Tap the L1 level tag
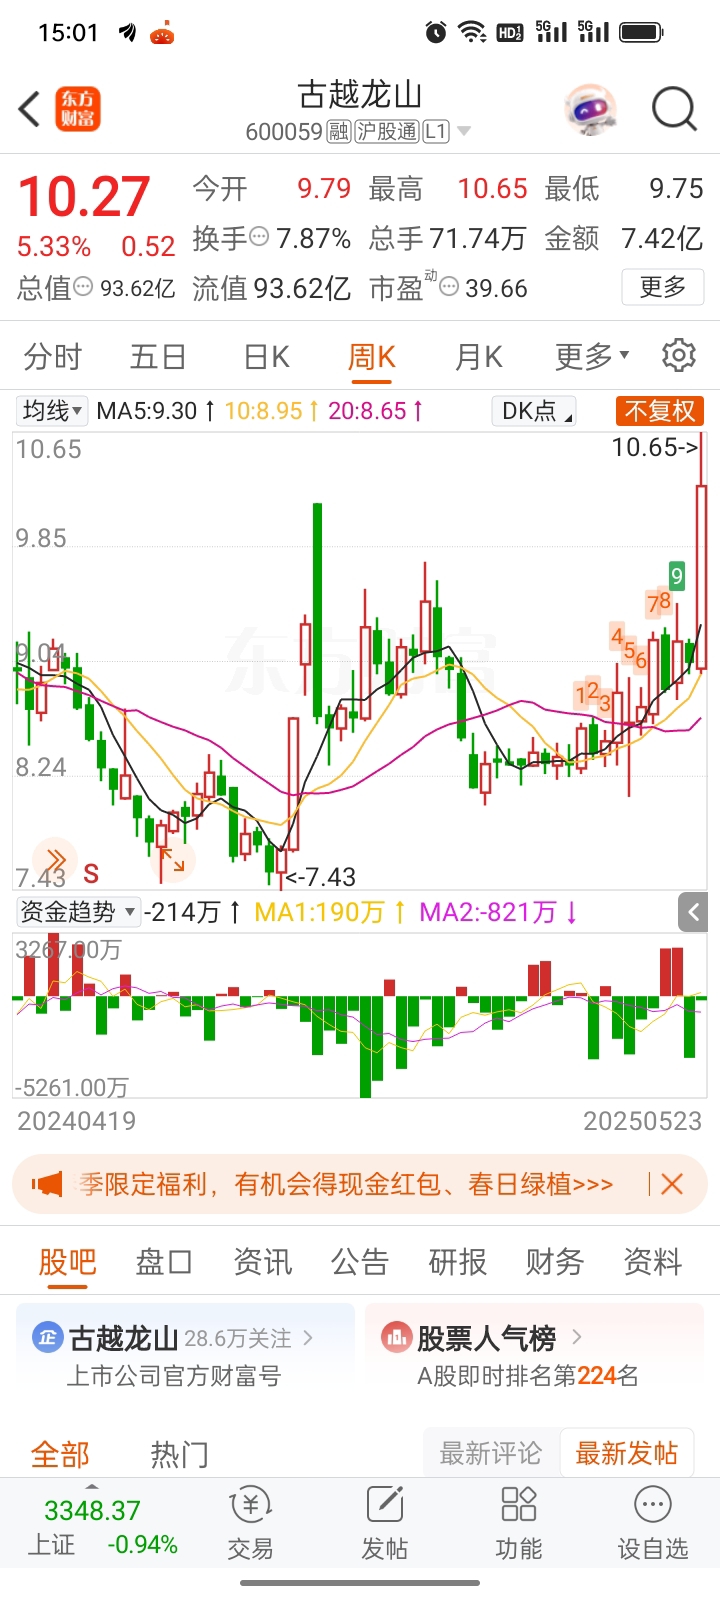The height and width of the screenshot is (1600, 720). tap(436, 131)
